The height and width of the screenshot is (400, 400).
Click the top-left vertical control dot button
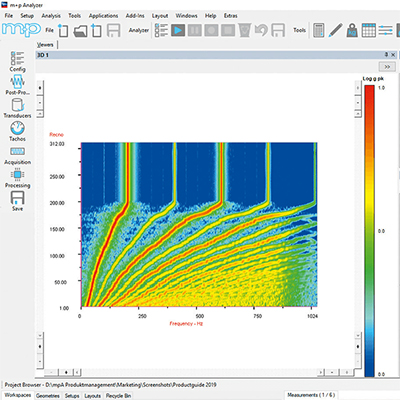tap(40, 88)
